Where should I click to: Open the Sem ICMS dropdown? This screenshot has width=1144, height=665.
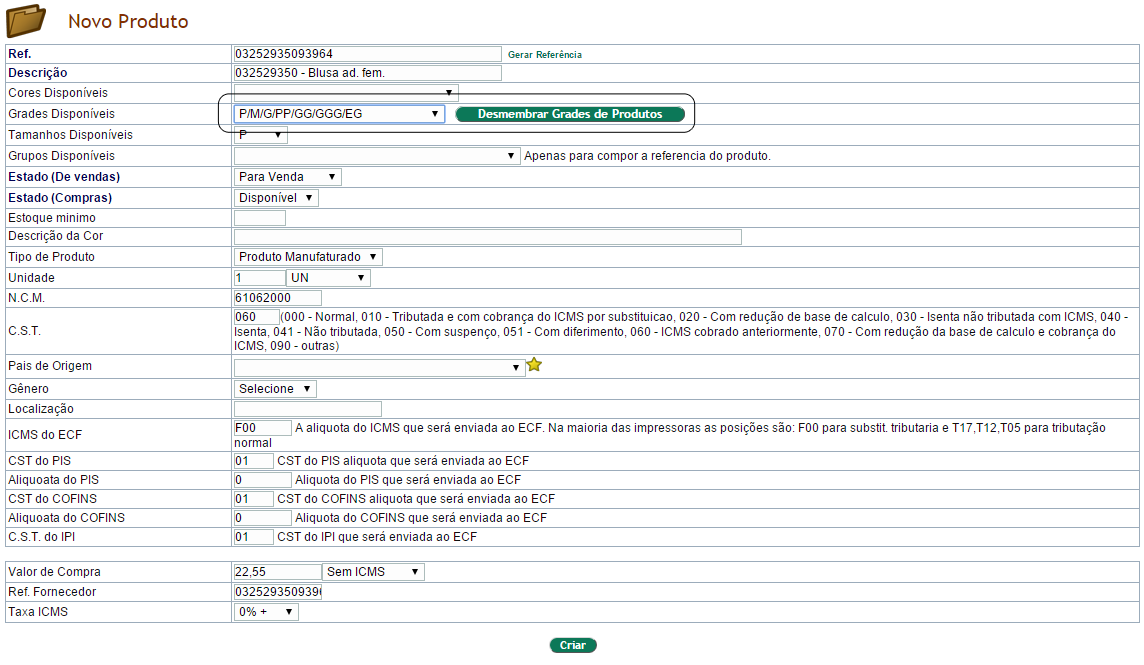click(x=373, y=572)
